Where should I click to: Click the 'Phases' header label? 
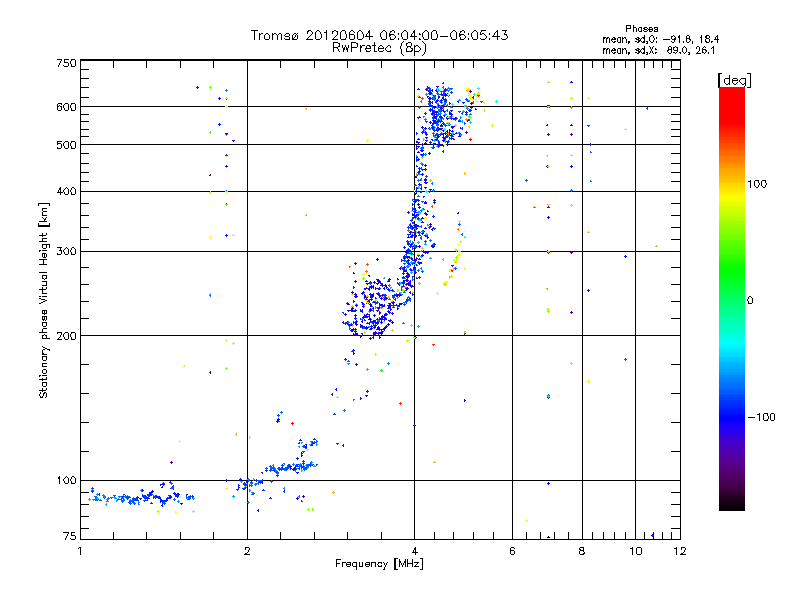[x=642, y=29]
